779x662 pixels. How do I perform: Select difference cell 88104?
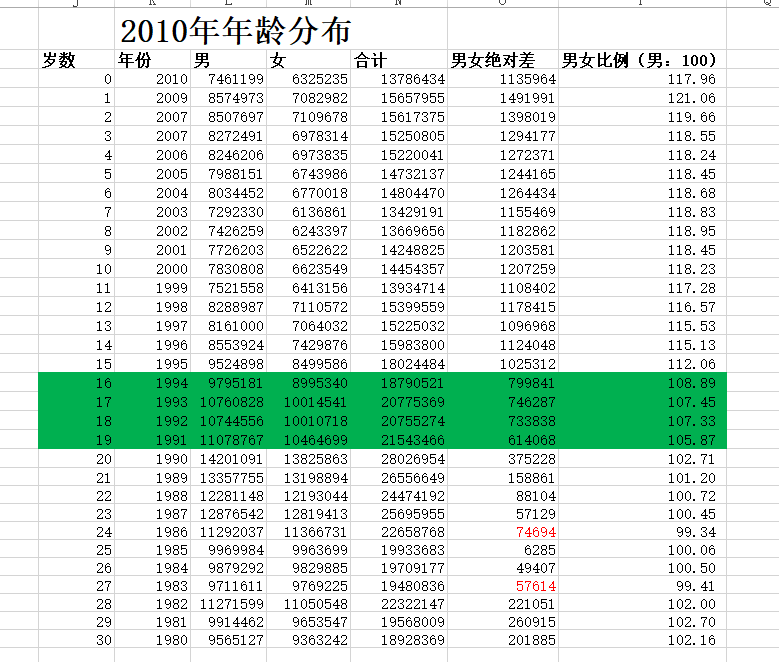[536, 496]
